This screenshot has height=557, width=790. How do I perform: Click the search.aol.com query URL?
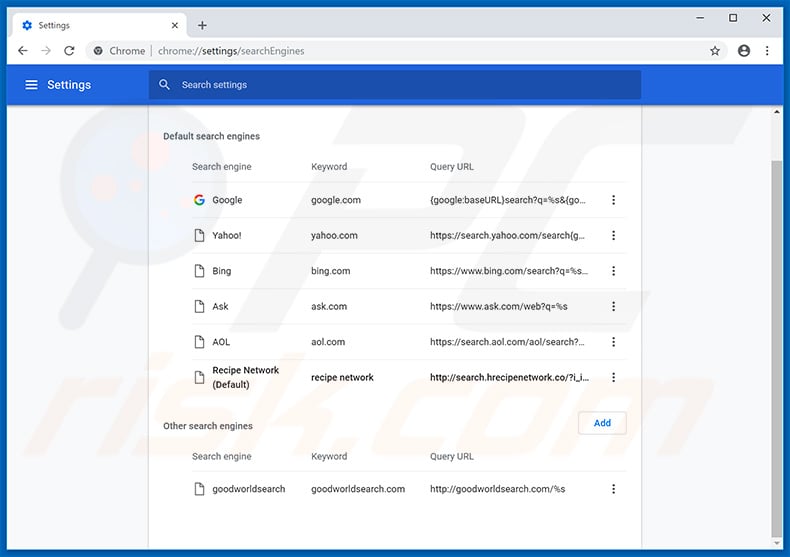[x=507, y=342]
